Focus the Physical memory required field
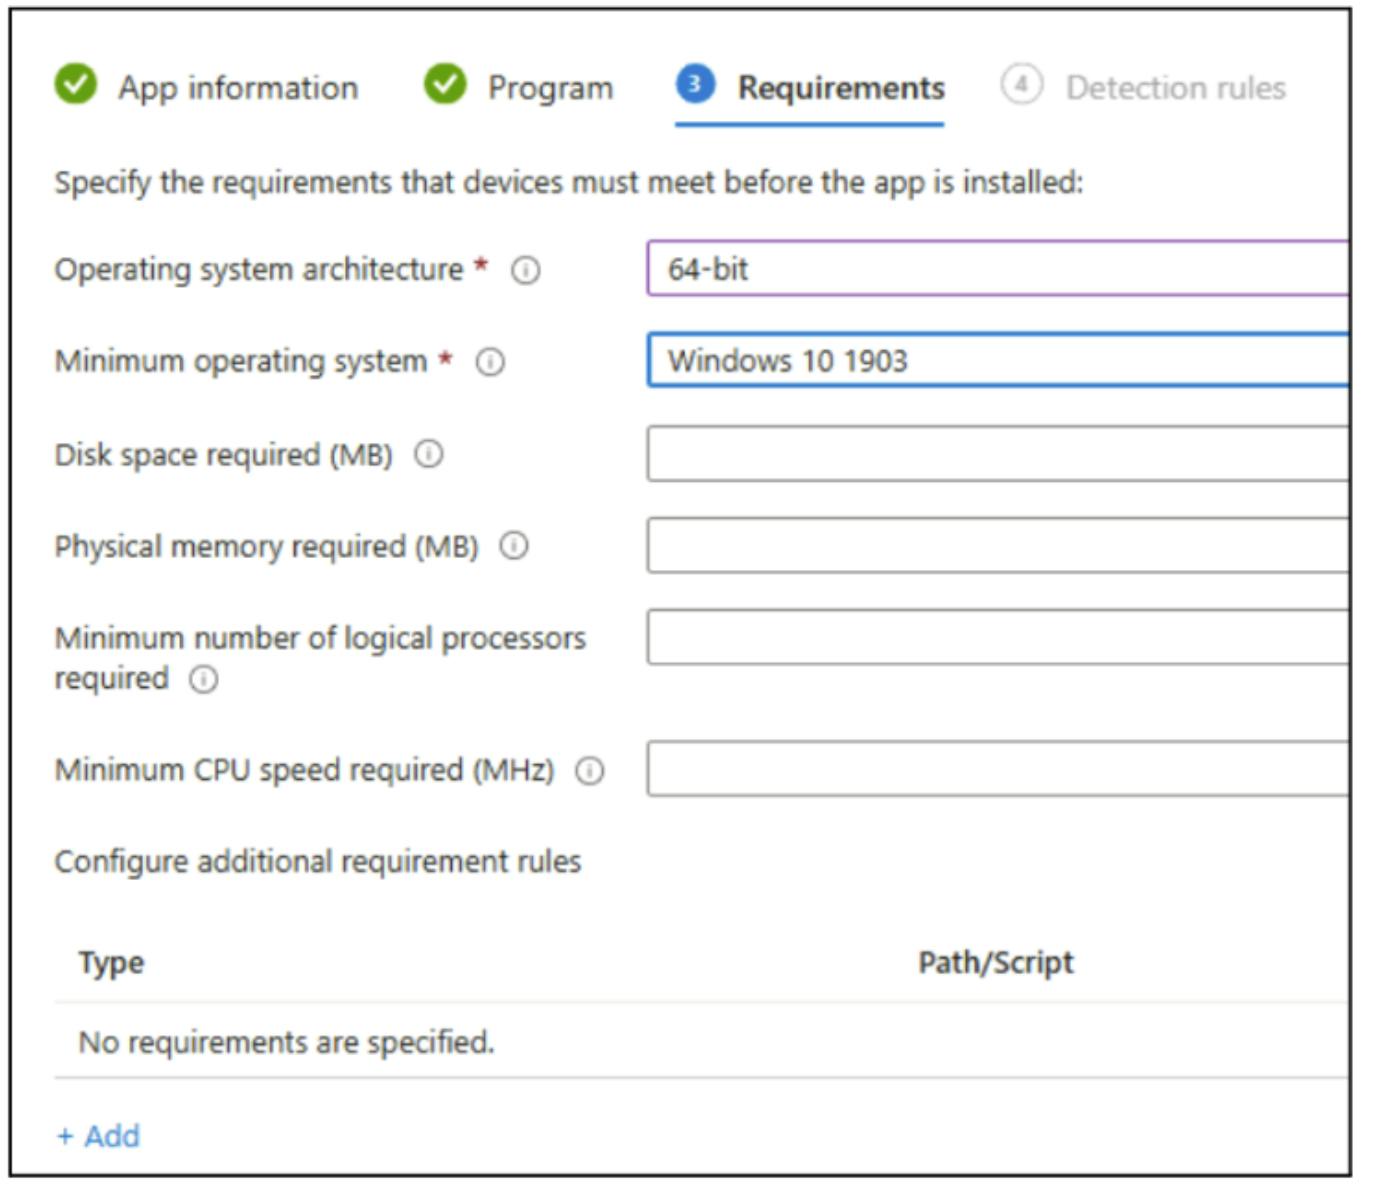 (x=996, y=546)
